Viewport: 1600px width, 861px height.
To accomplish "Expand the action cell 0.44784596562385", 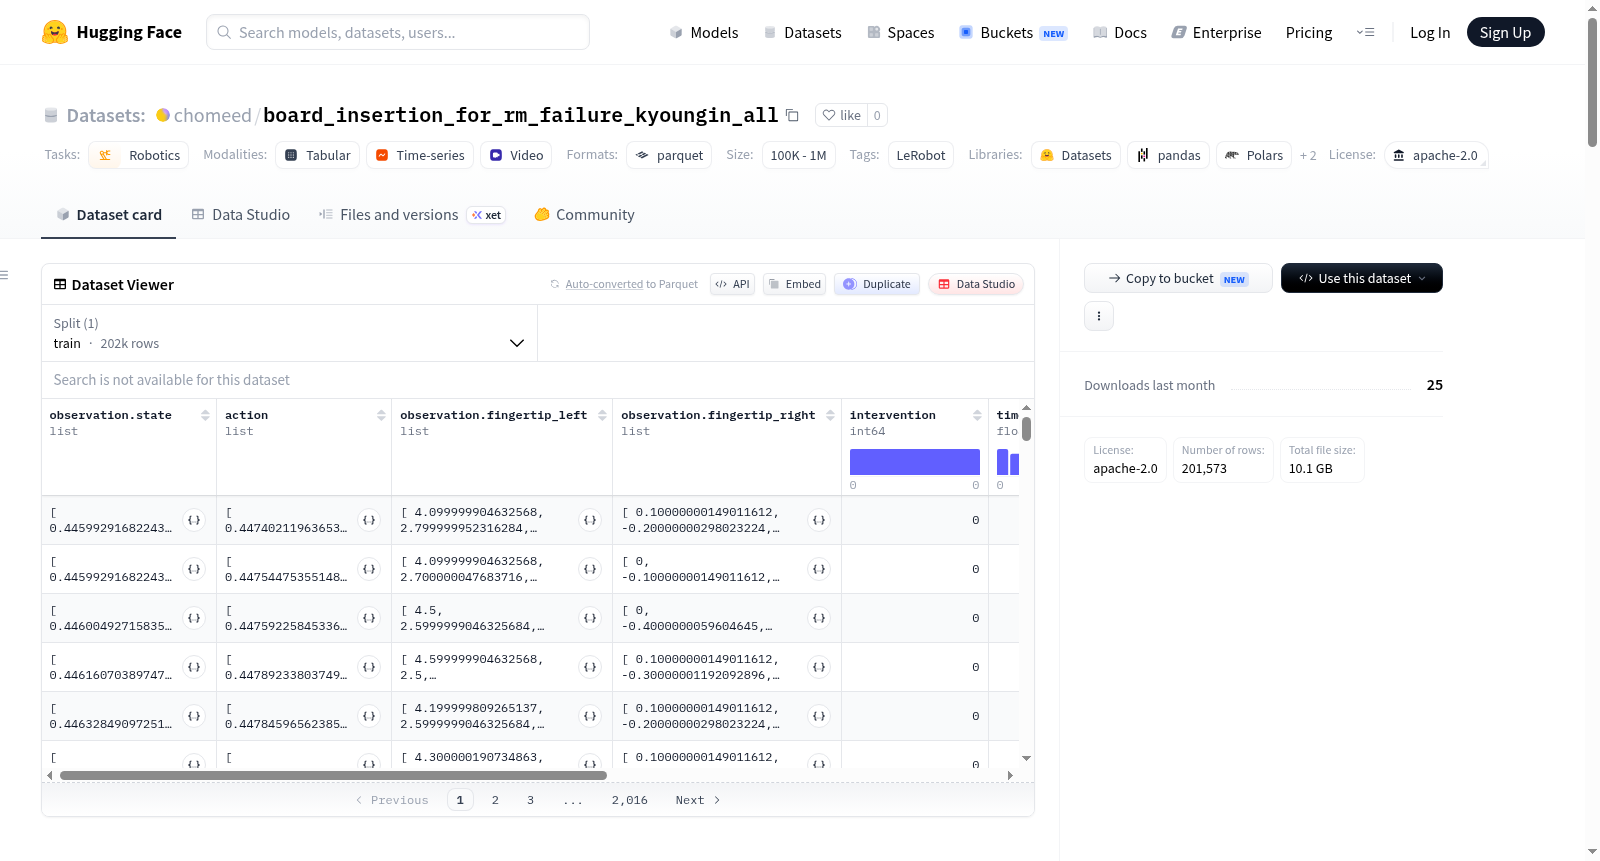I will 369,716.
